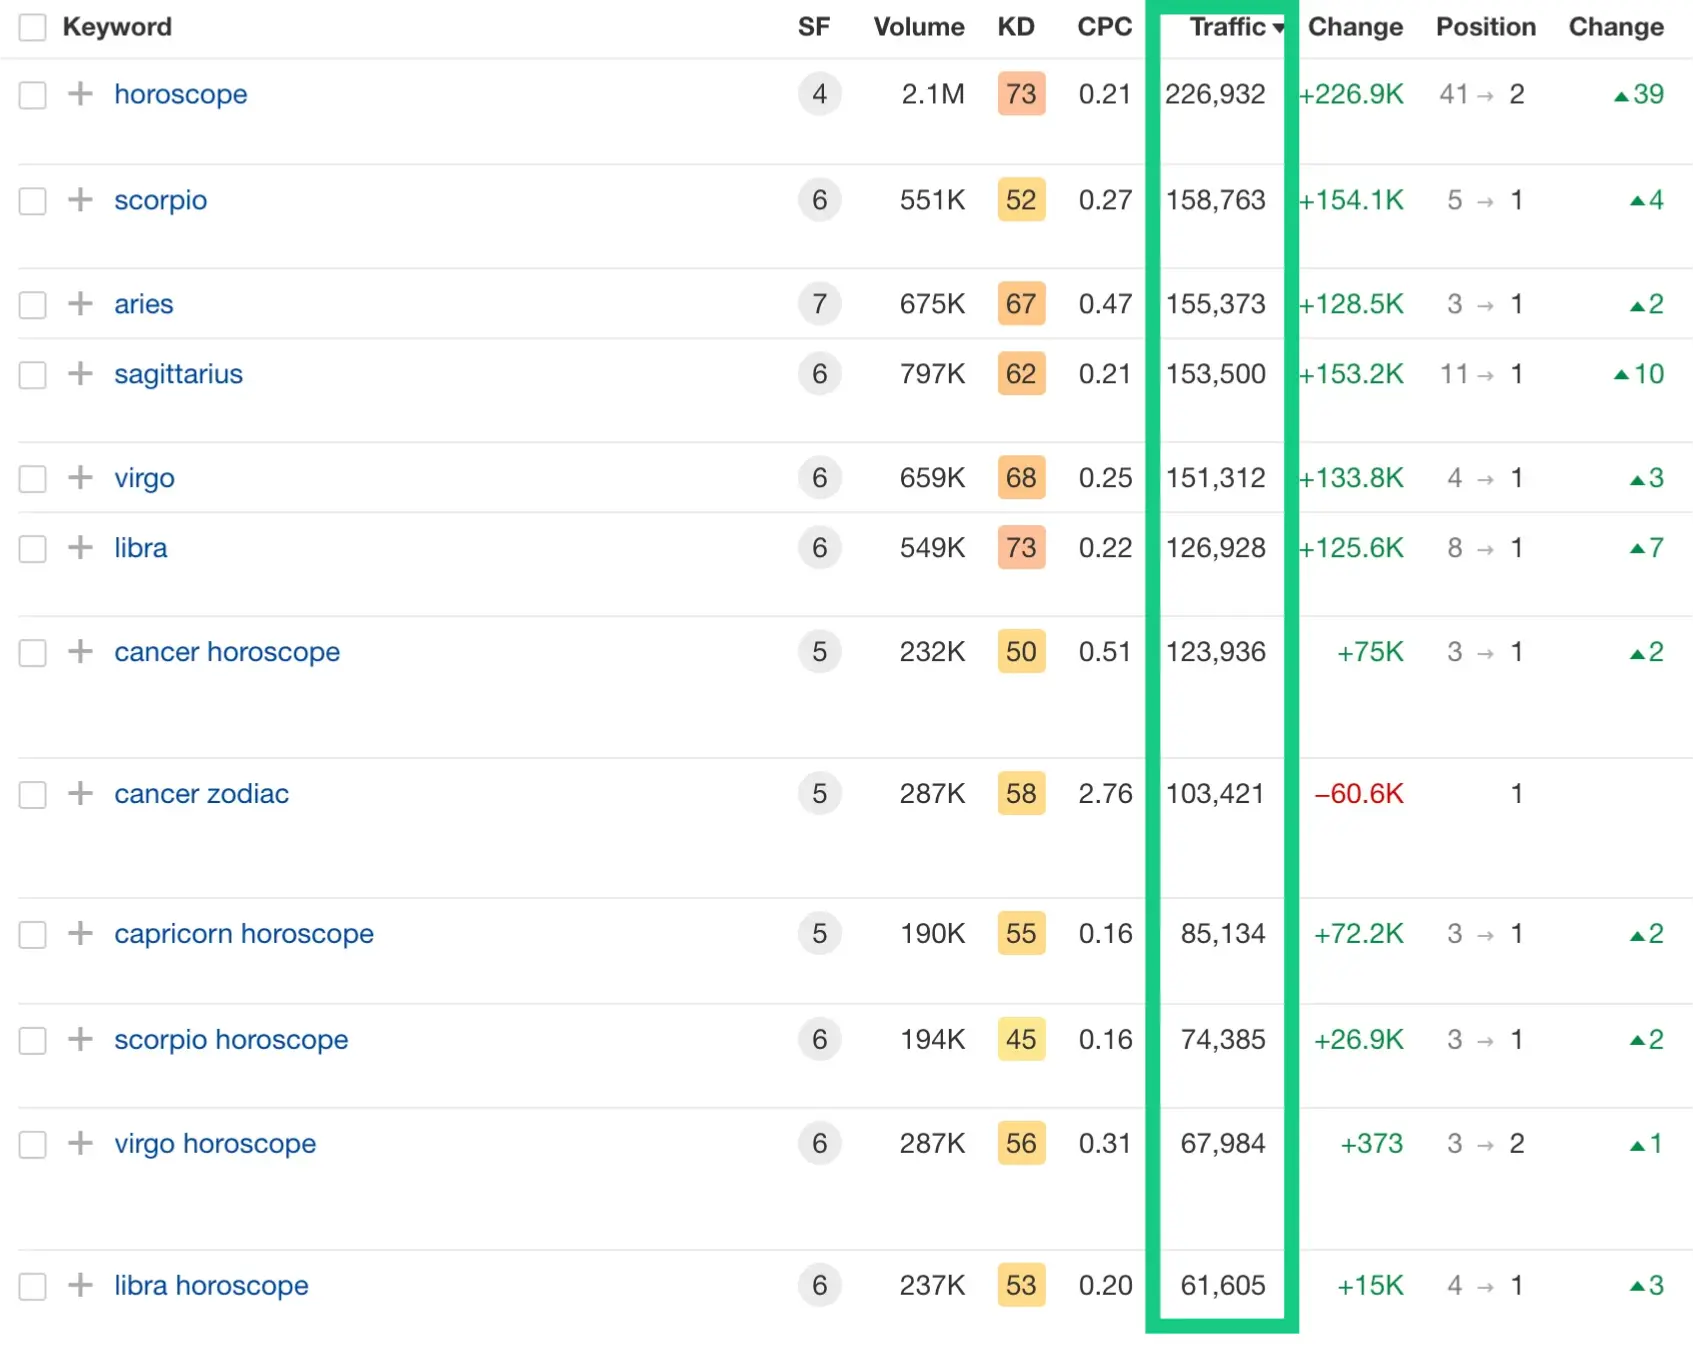Click SF badge 4 for horoscope
1694x1346 pixels.
point(820,94)
